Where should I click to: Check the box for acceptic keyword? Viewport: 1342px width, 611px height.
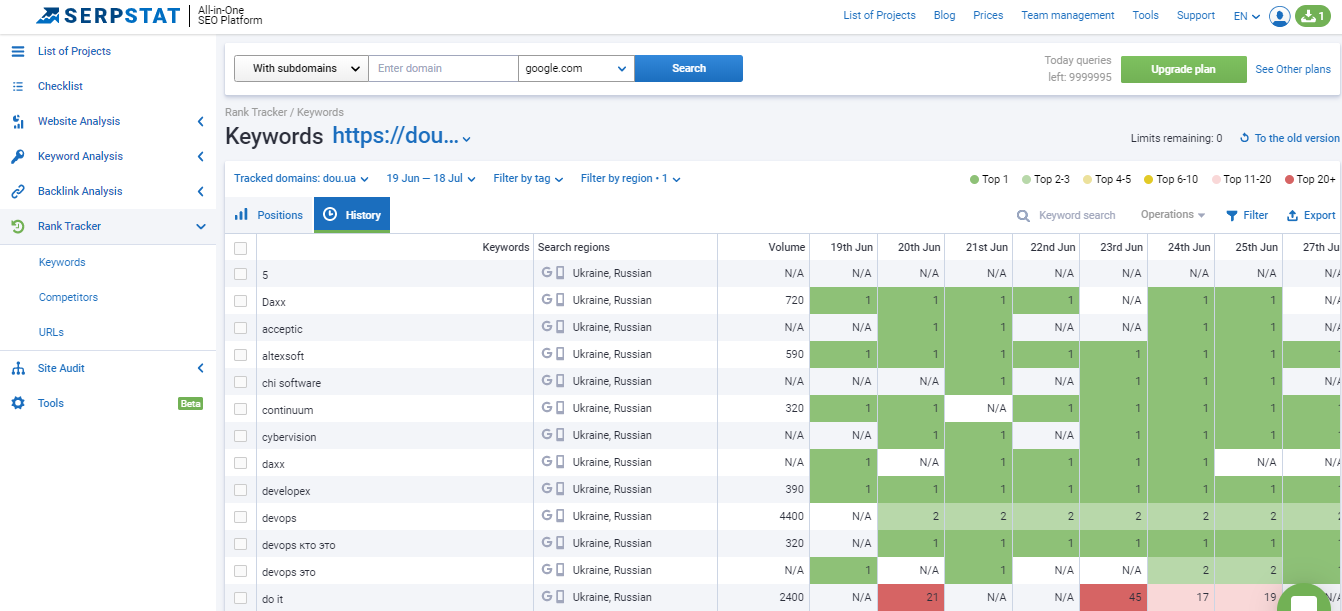(240, 328)
